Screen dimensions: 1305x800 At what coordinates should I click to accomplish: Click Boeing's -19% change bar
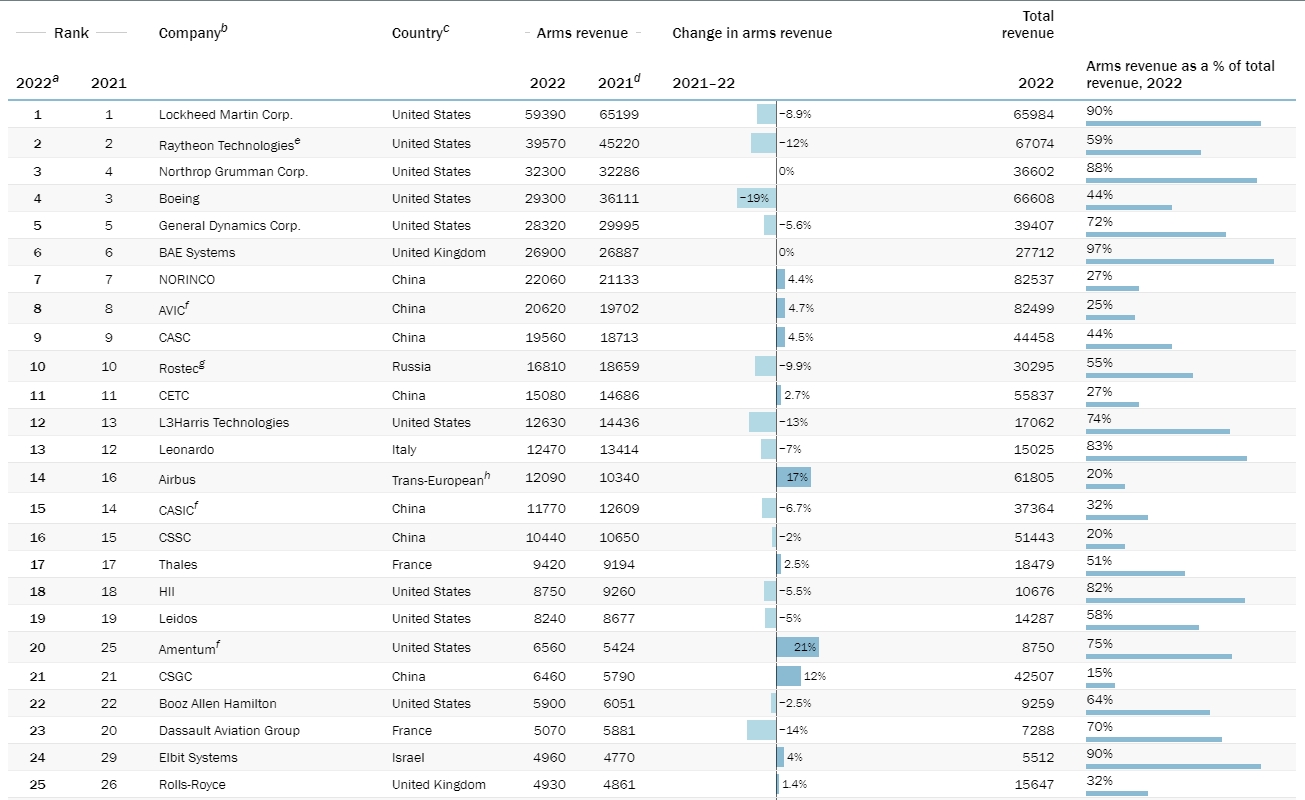pyautogui.click(x=756, y=198)
